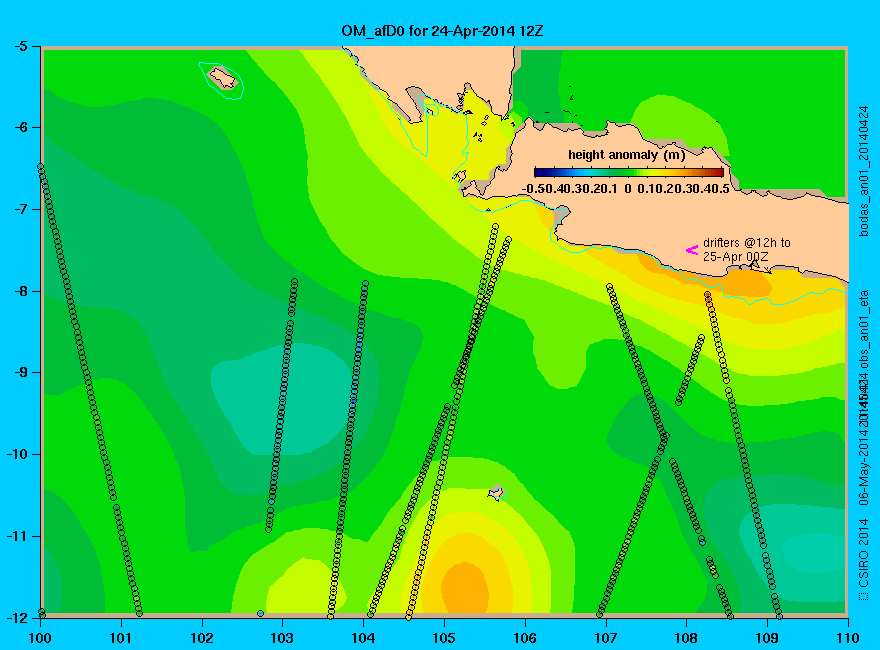Screen dimensions: 880x650
Task: Click the x-axis label "101"
Action: point(121,638)
